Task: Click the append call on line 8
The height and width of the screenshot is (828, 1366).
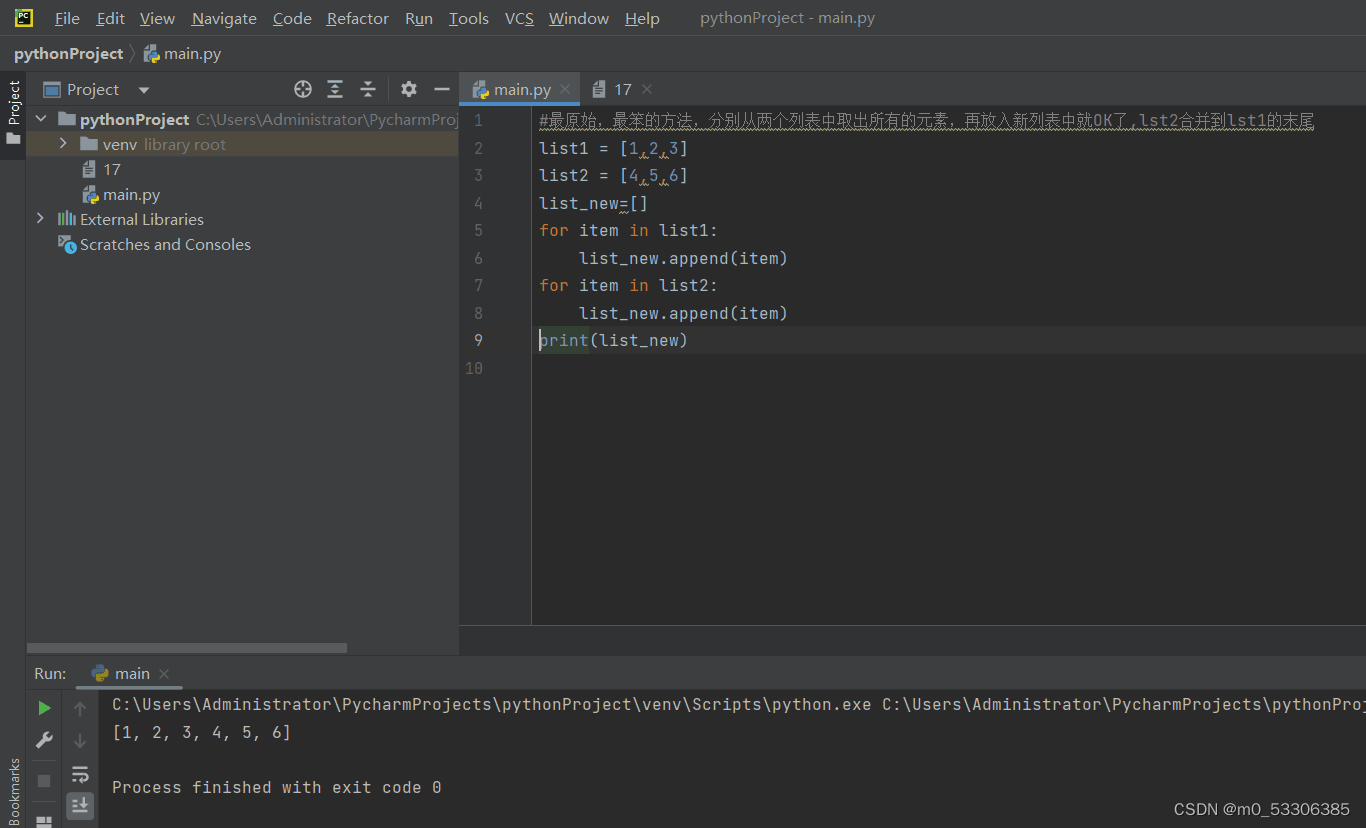Action: point(683,313)
